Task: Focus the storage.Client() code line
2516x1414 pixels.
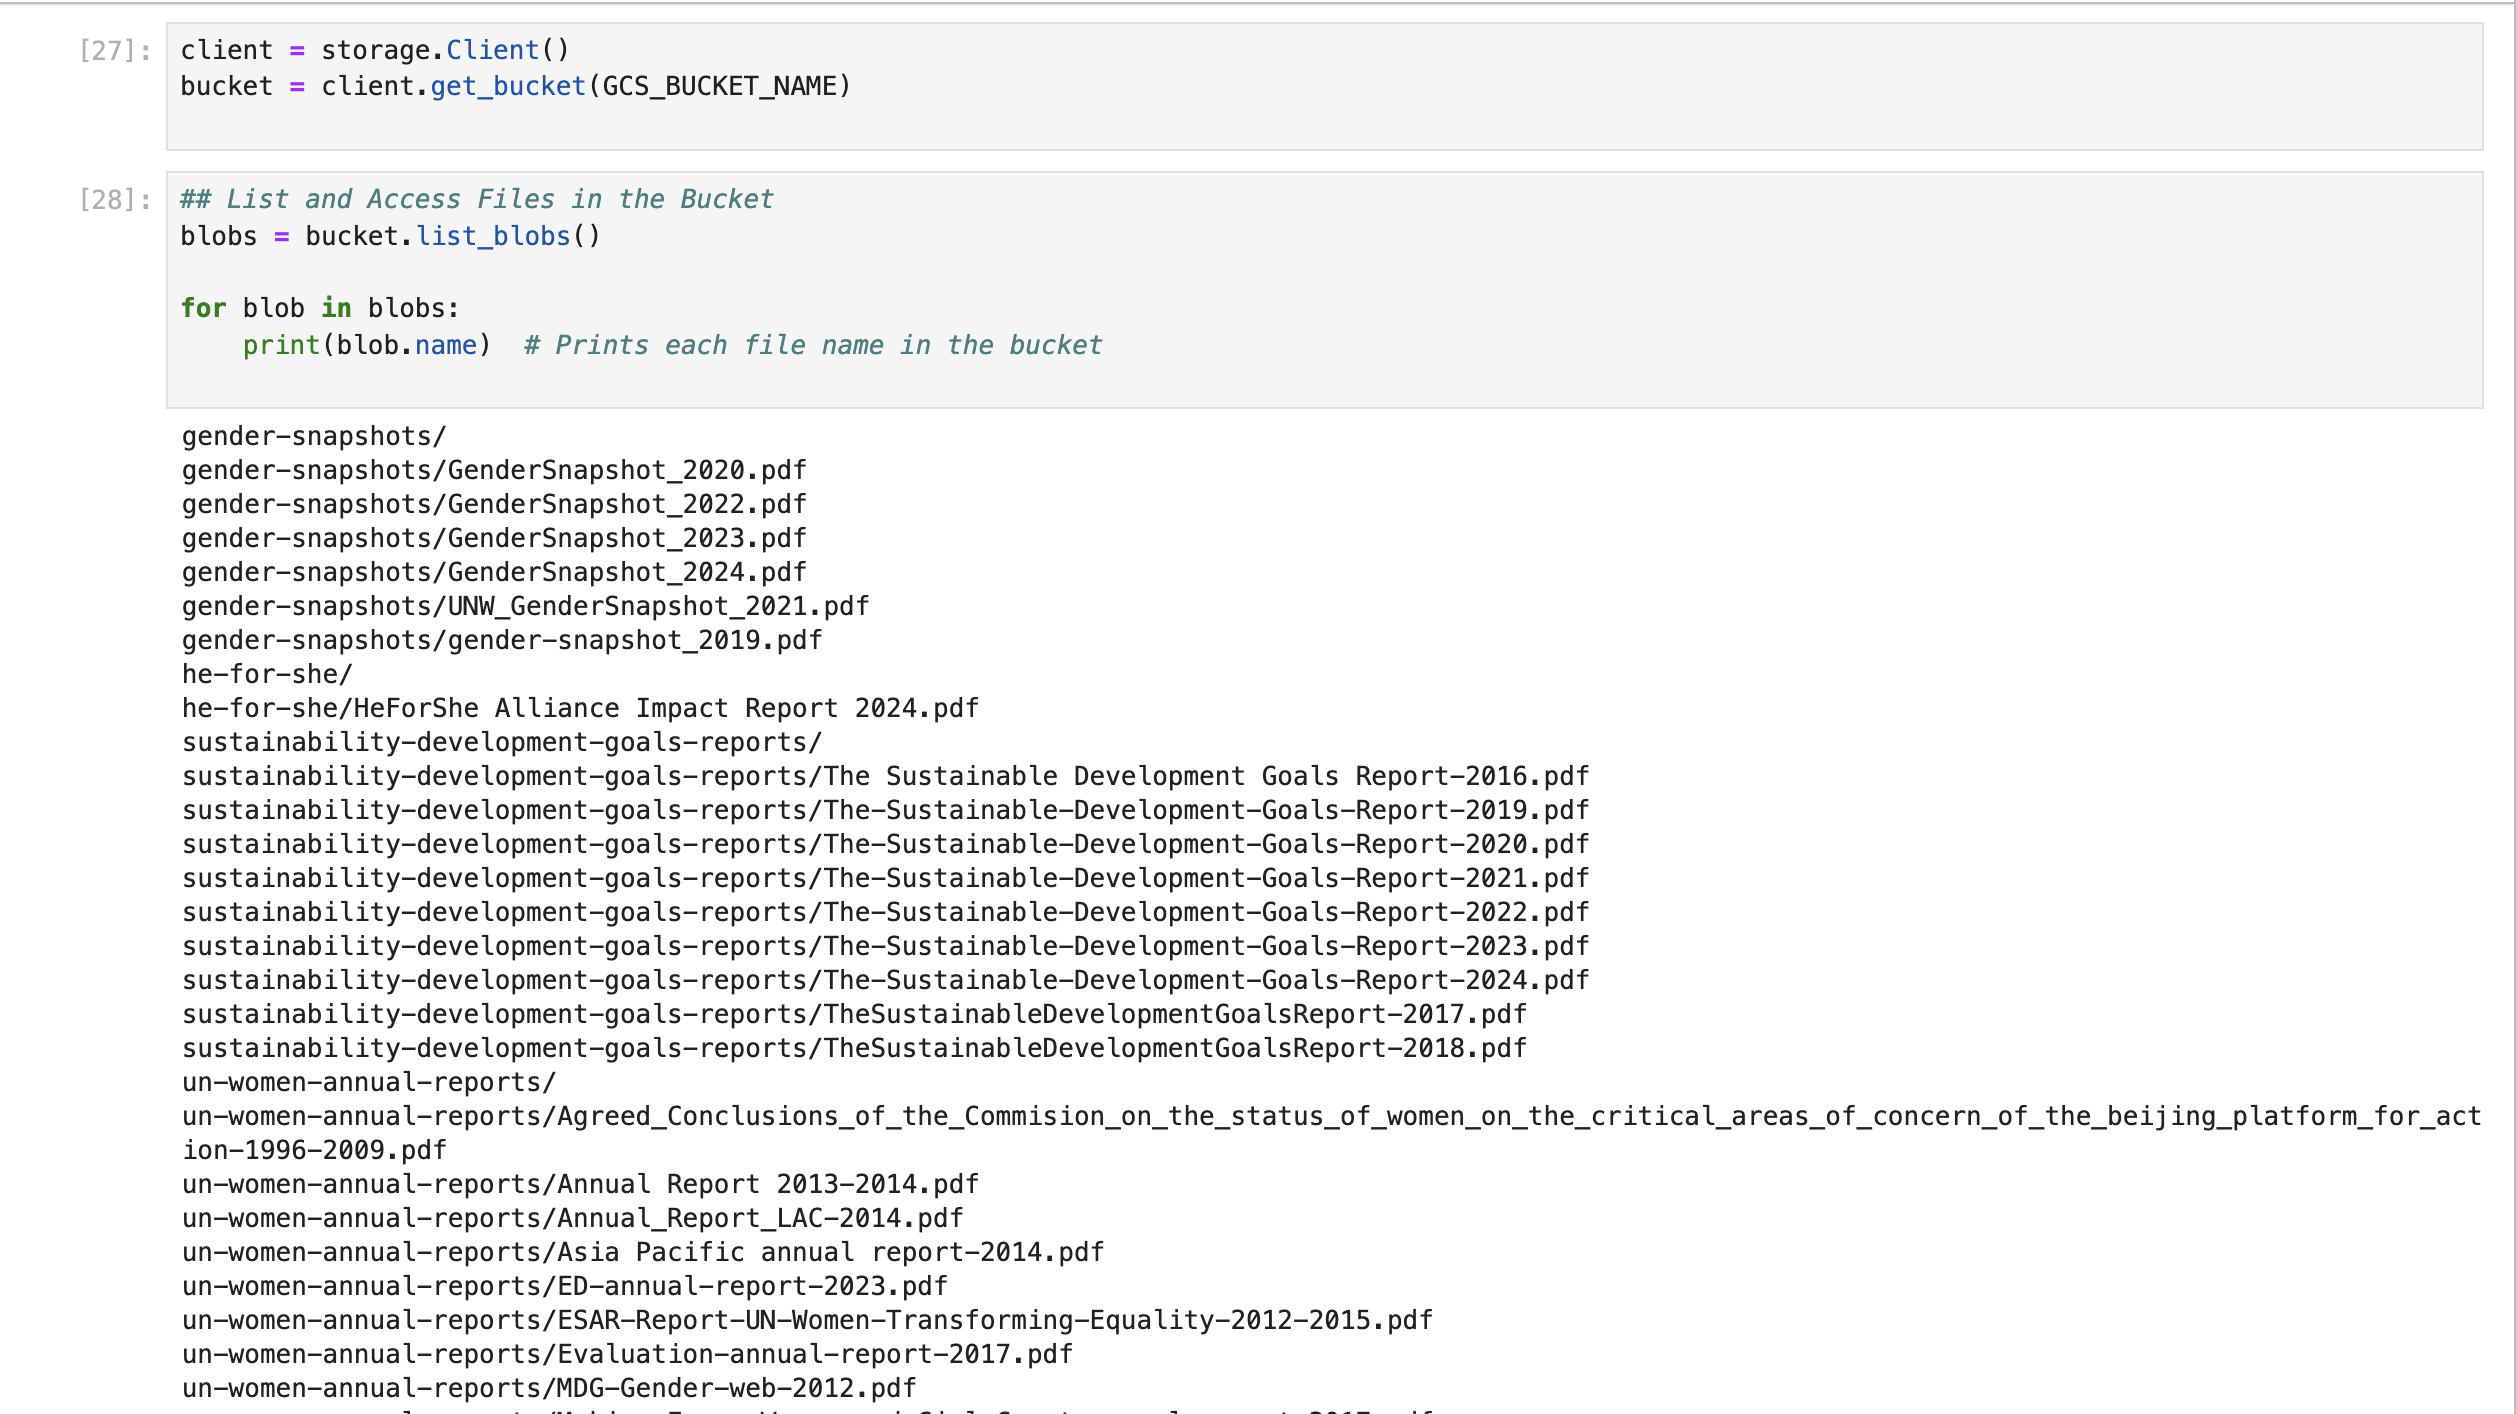Action: click(374, 50)
